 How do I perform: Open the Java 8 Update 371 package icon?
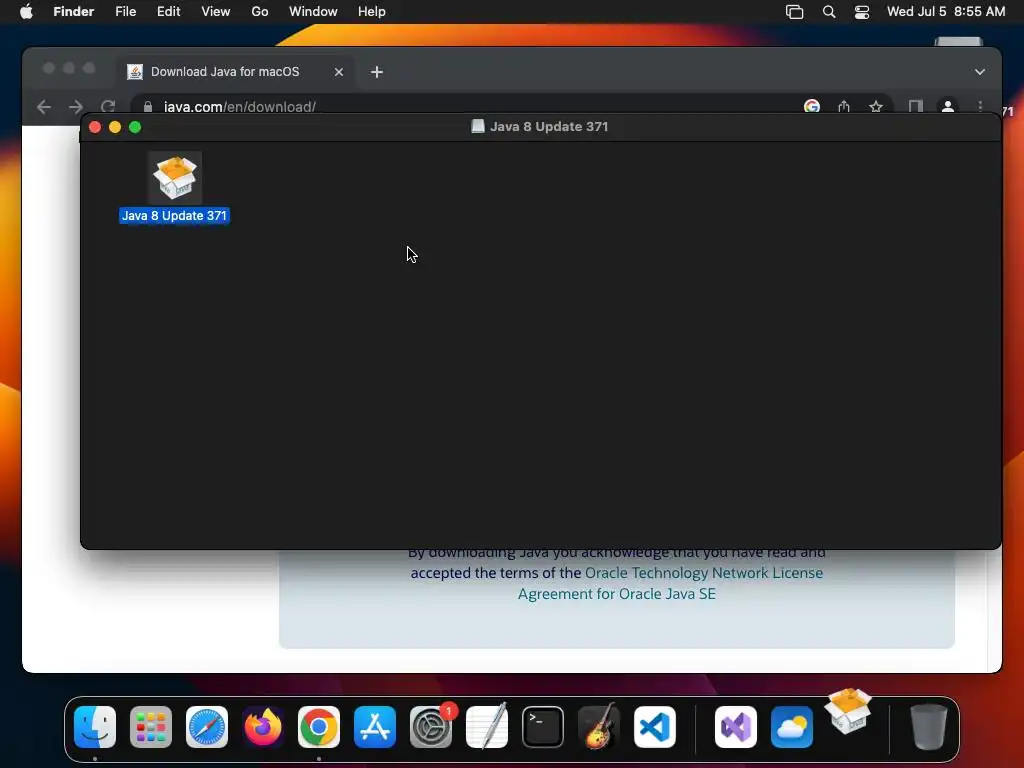point(174,178)
